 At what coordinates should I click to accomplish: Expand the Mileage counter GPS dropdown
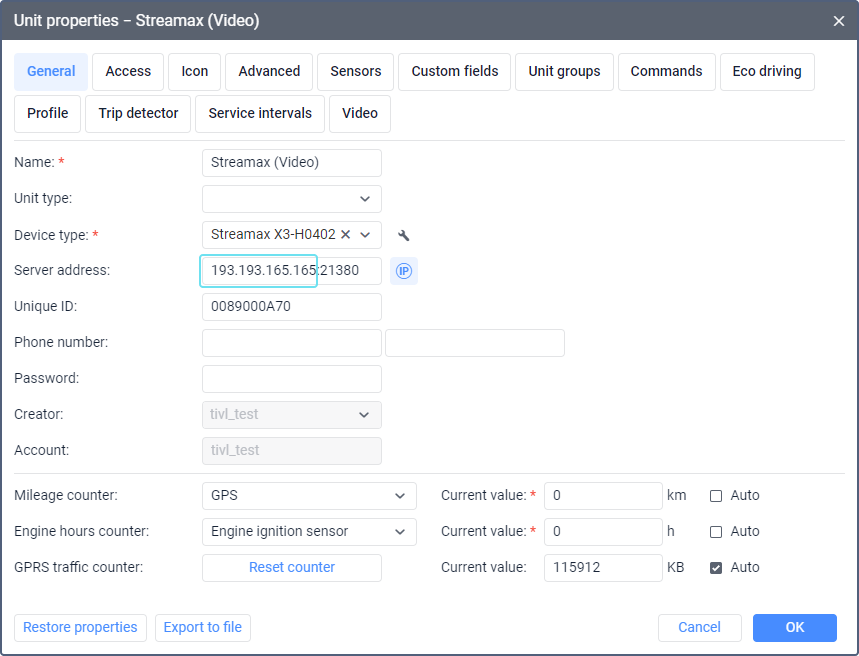pyautogui.click(x=400, y=495)
